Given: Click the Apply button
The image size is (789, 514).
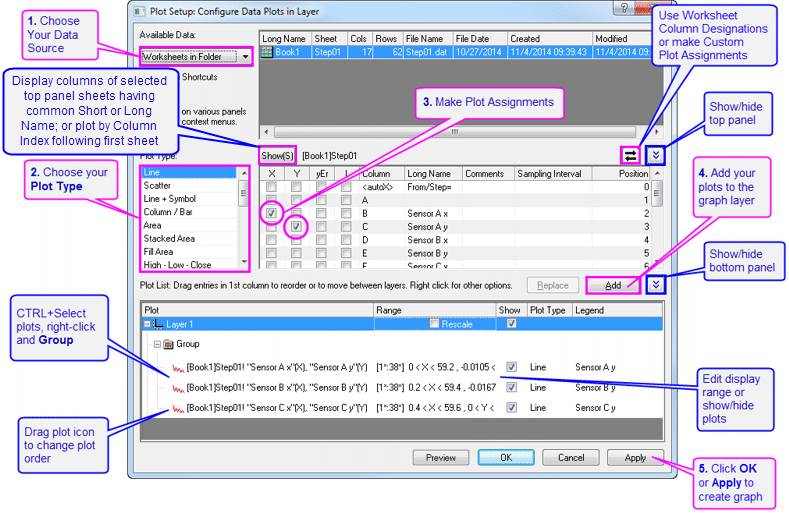Looking at the screenshot, I should point(635,457).
